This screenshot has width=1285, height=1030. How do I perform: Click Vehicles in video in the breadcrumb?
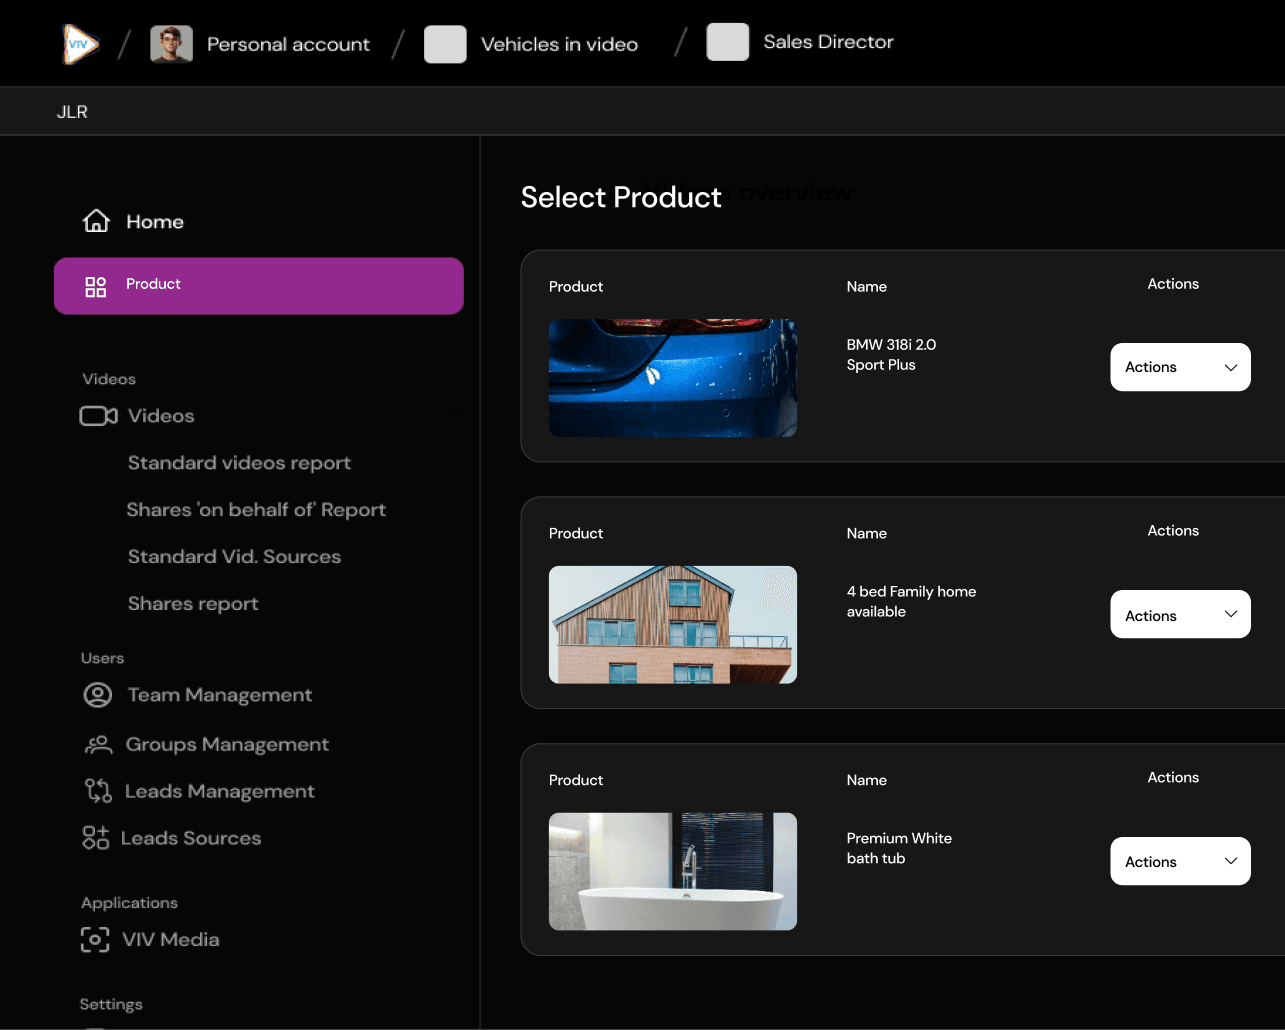[x=559, y=44]
